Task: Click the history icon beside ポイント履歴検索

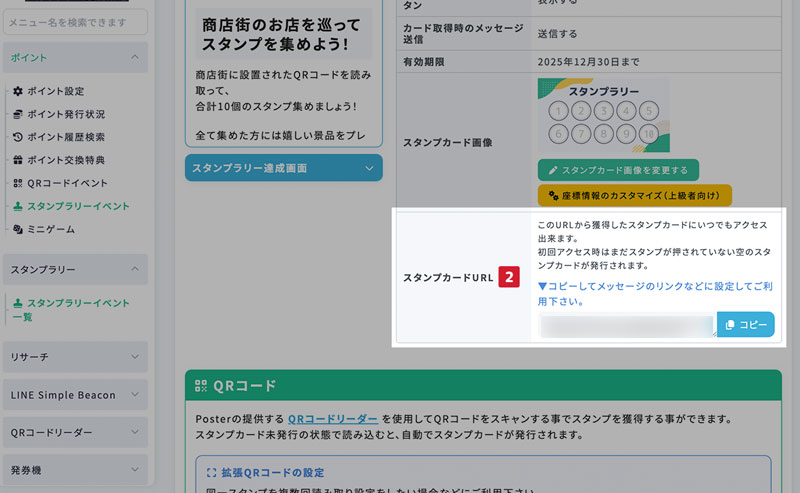Action: tap(18, 137)
